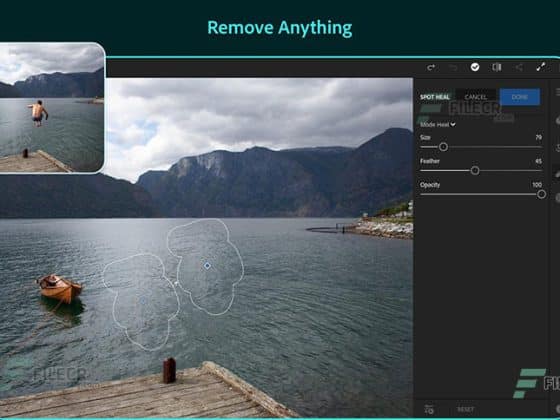
Task: Click the share icon in top toolbar
Action: click(519, 67)
